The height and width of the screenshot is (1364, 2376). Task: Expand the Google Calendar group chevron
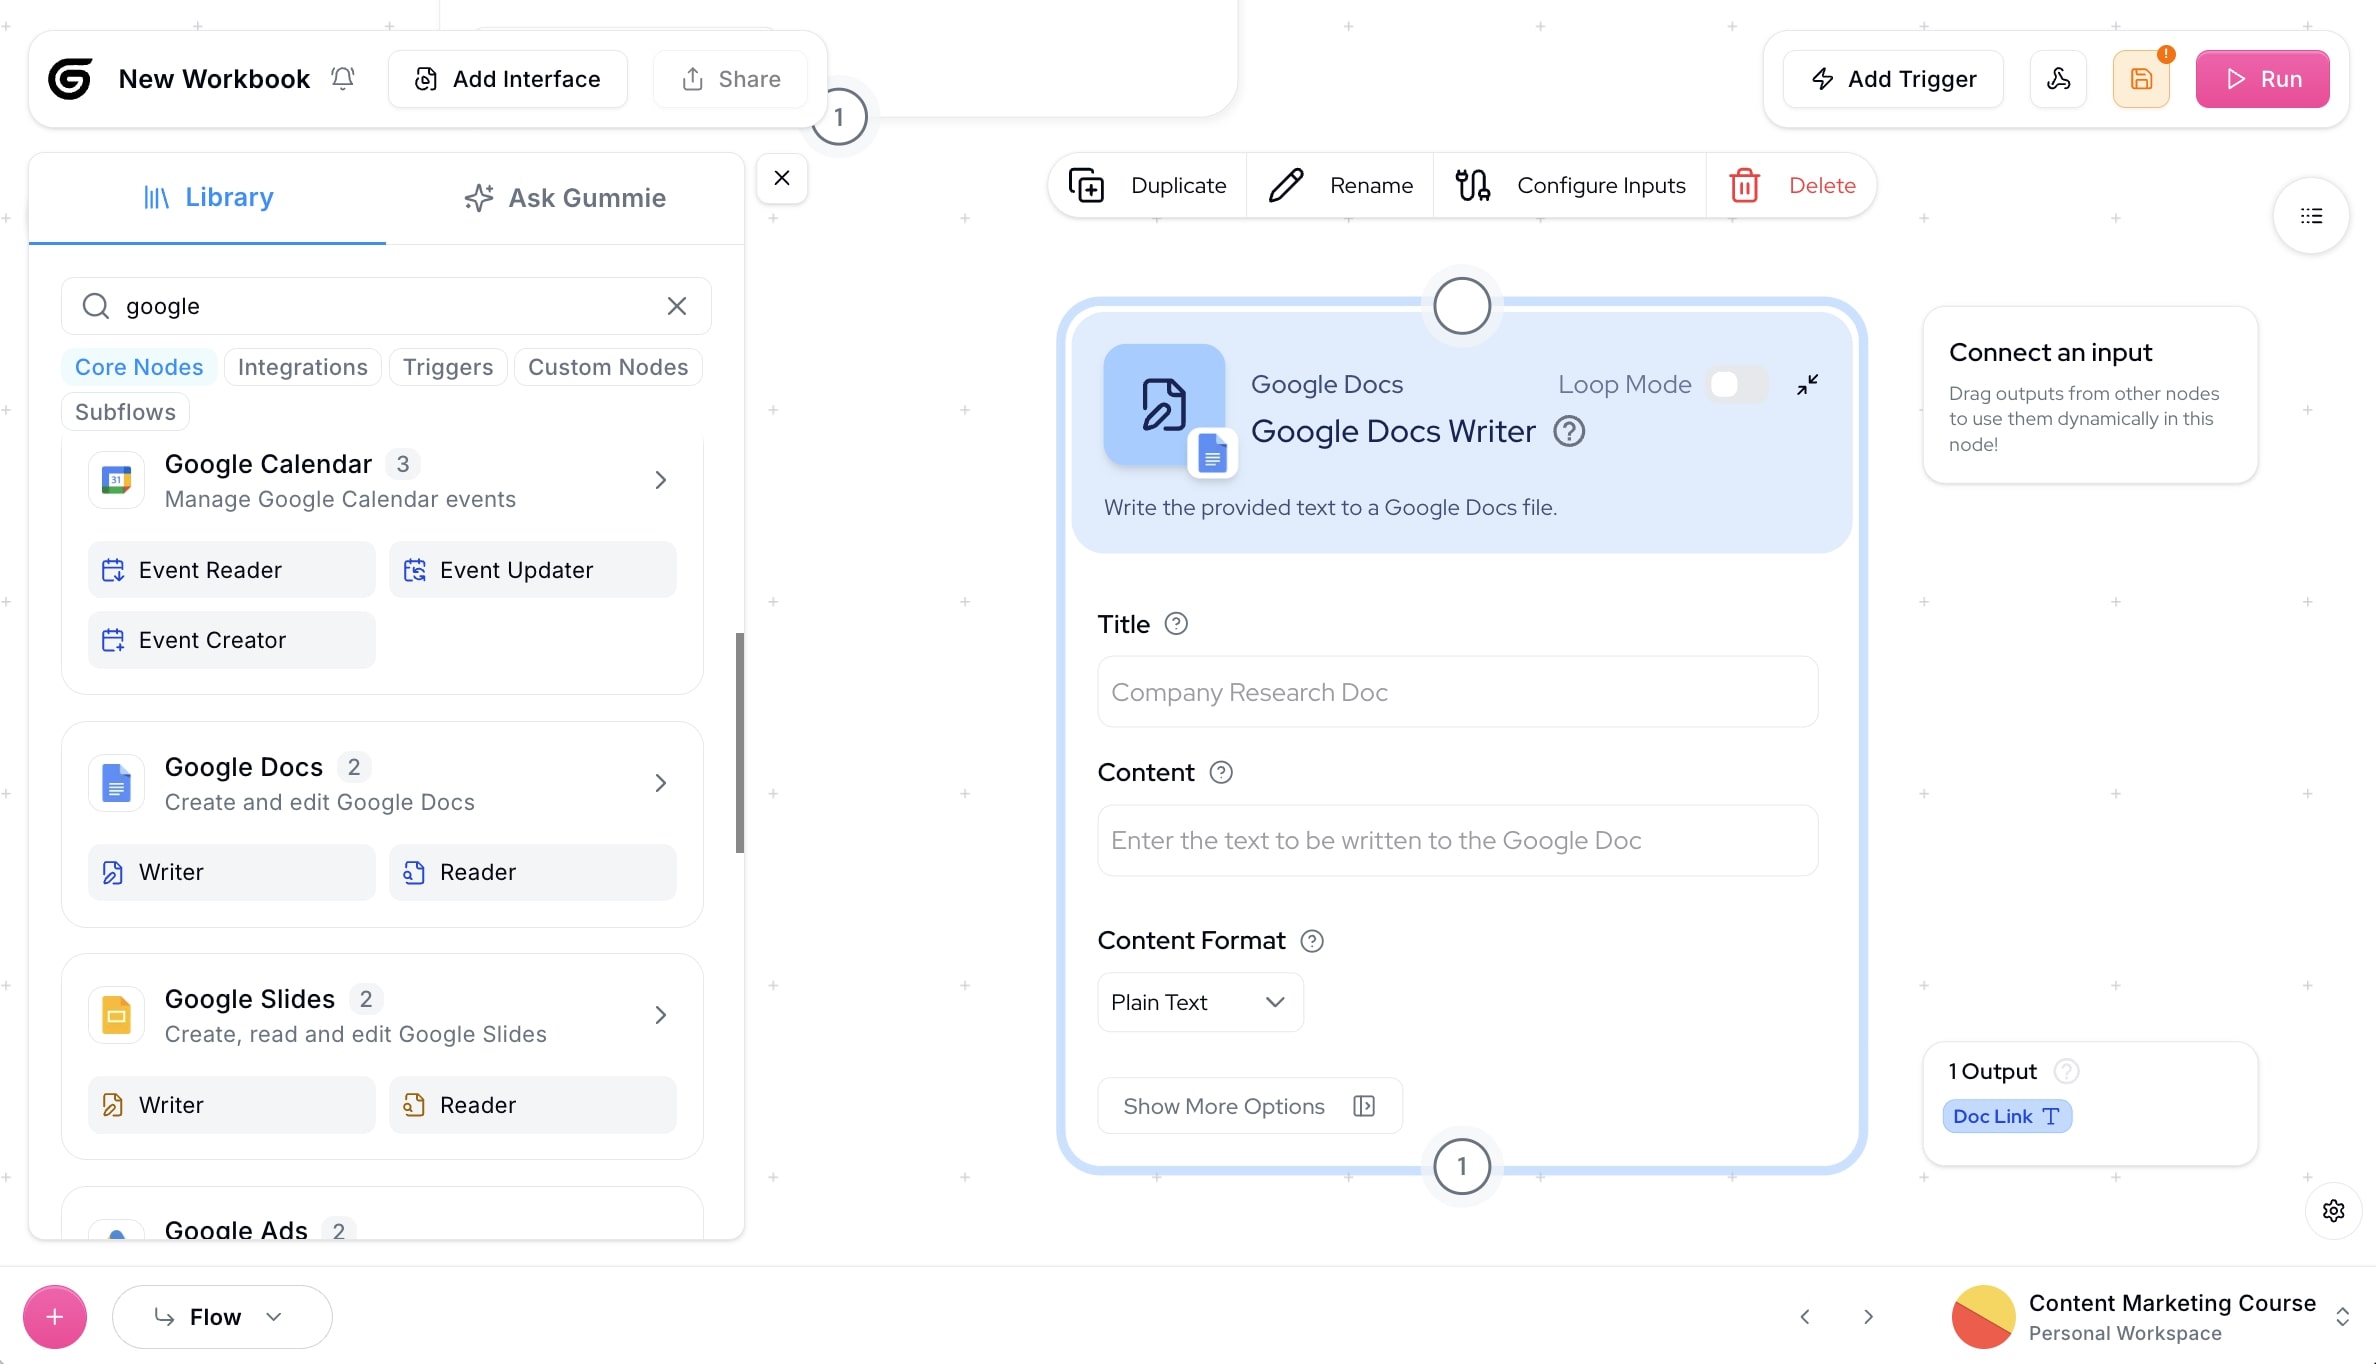click(x=660, y=481)
